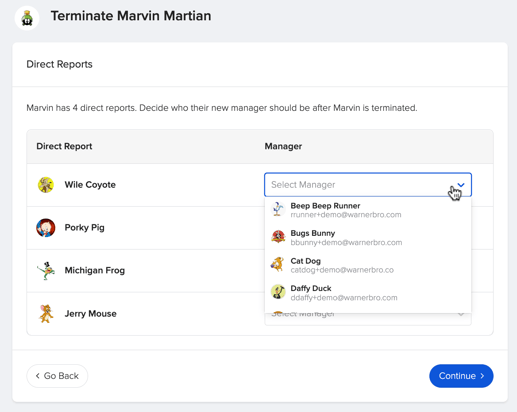Click the catdog+demo@warnerbro.co email

(x=342, y=270)
